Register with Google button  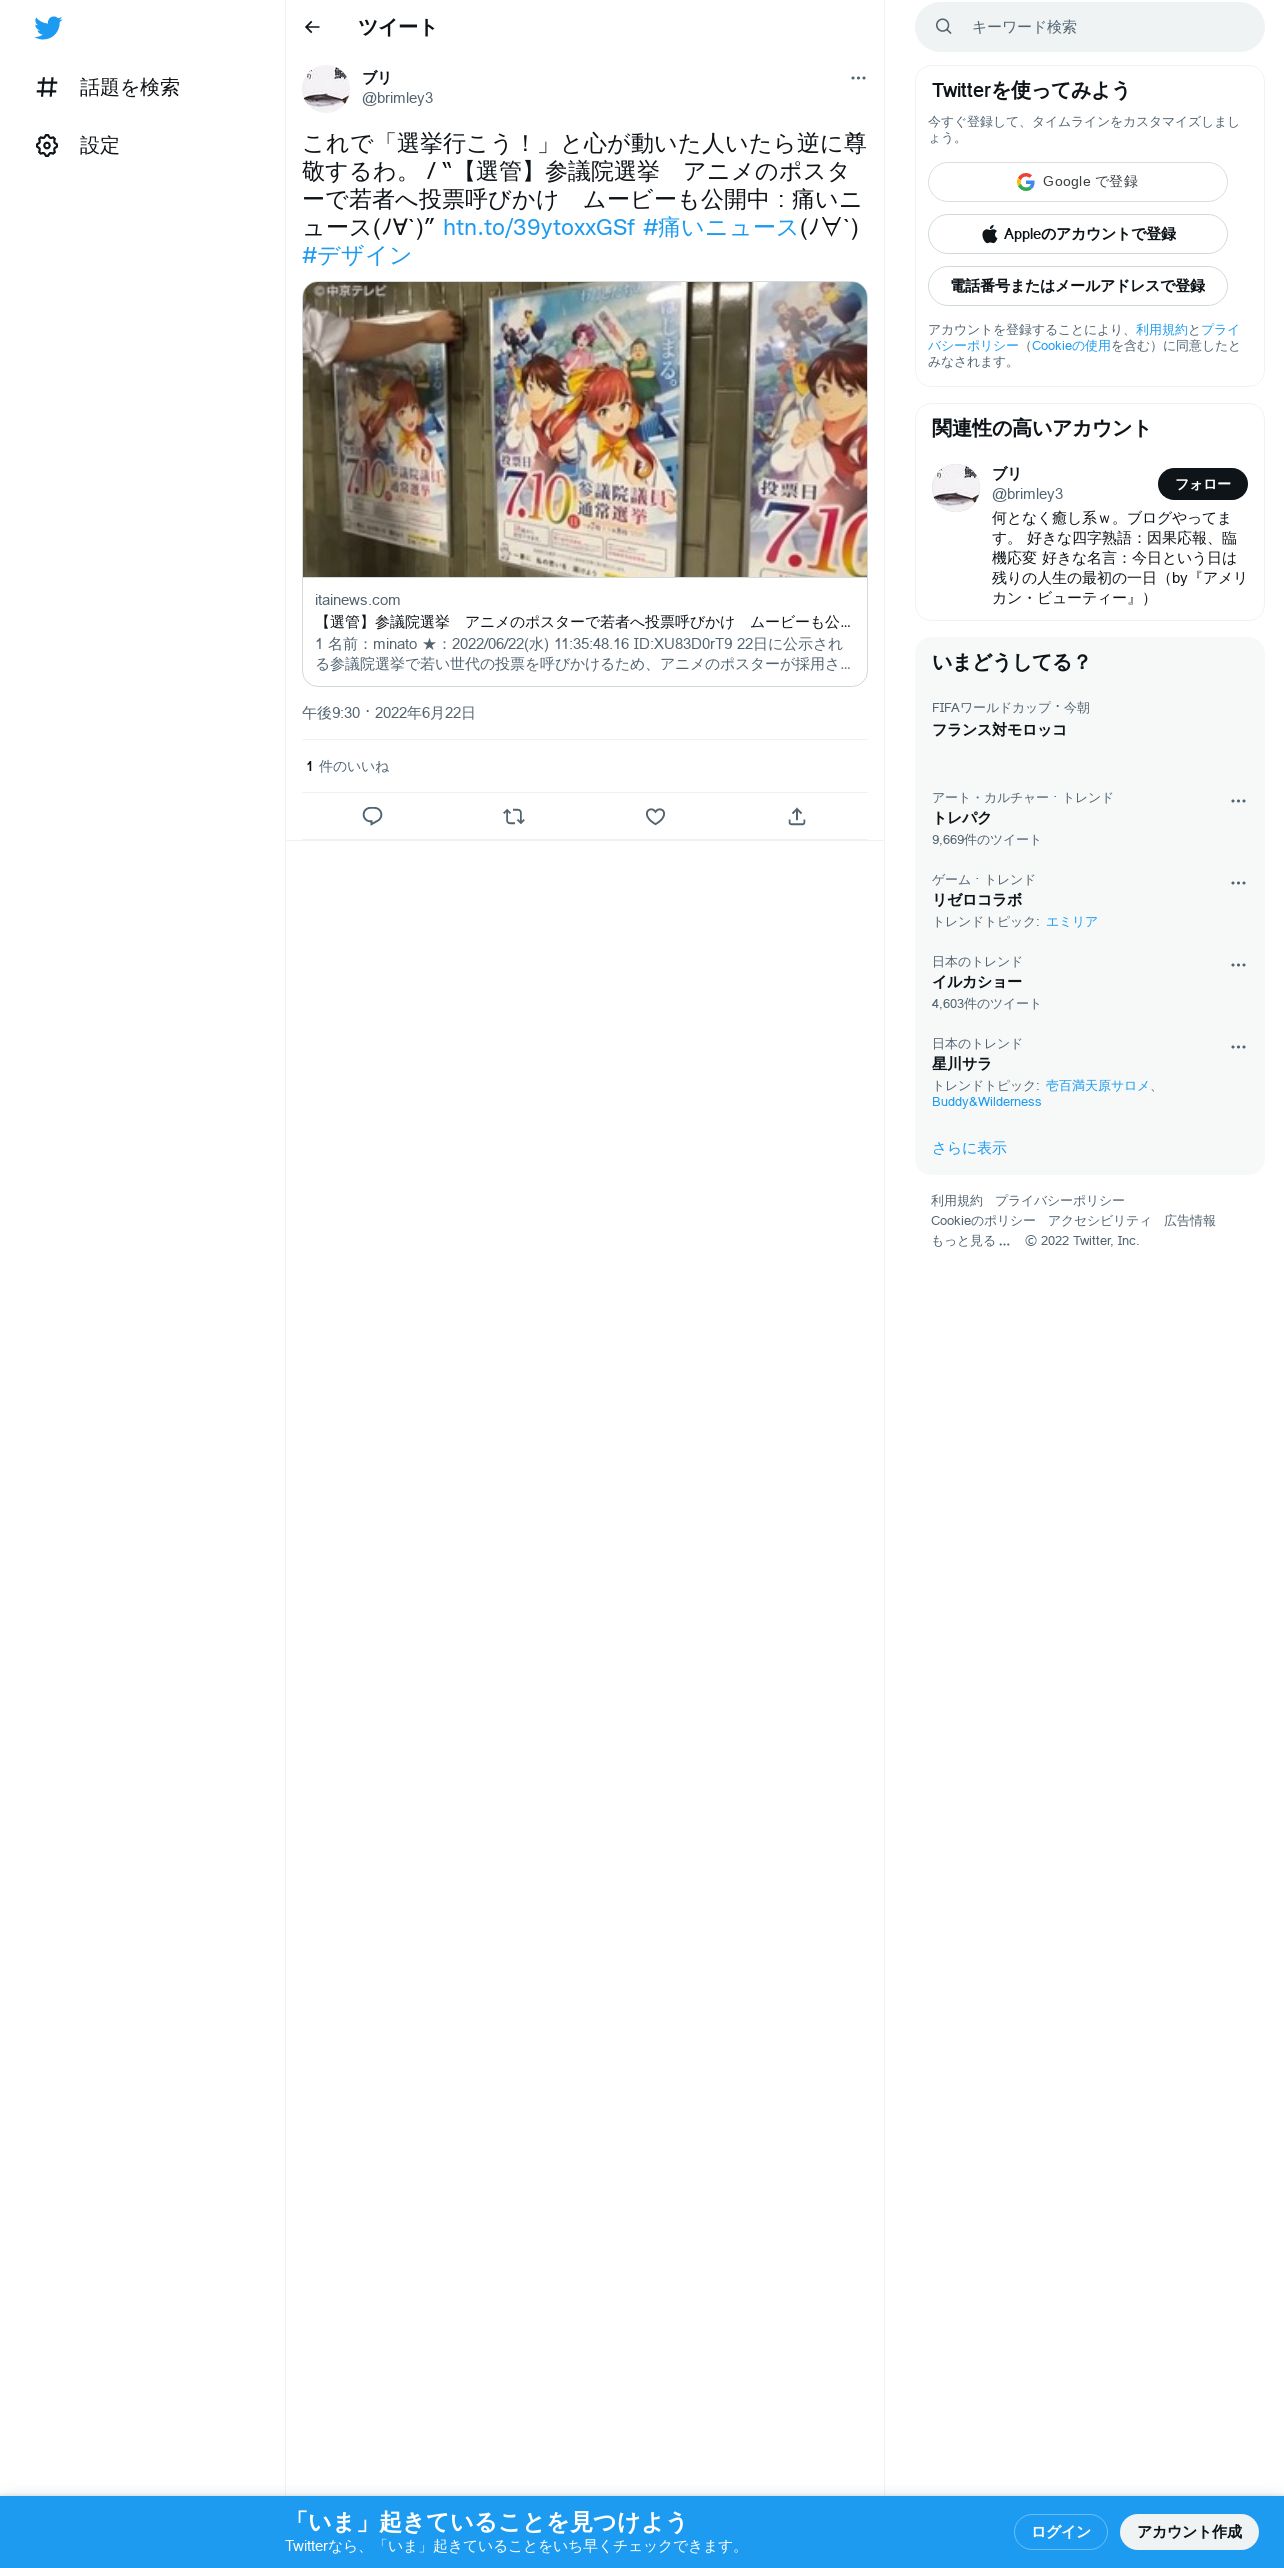tap(1077, 182)
